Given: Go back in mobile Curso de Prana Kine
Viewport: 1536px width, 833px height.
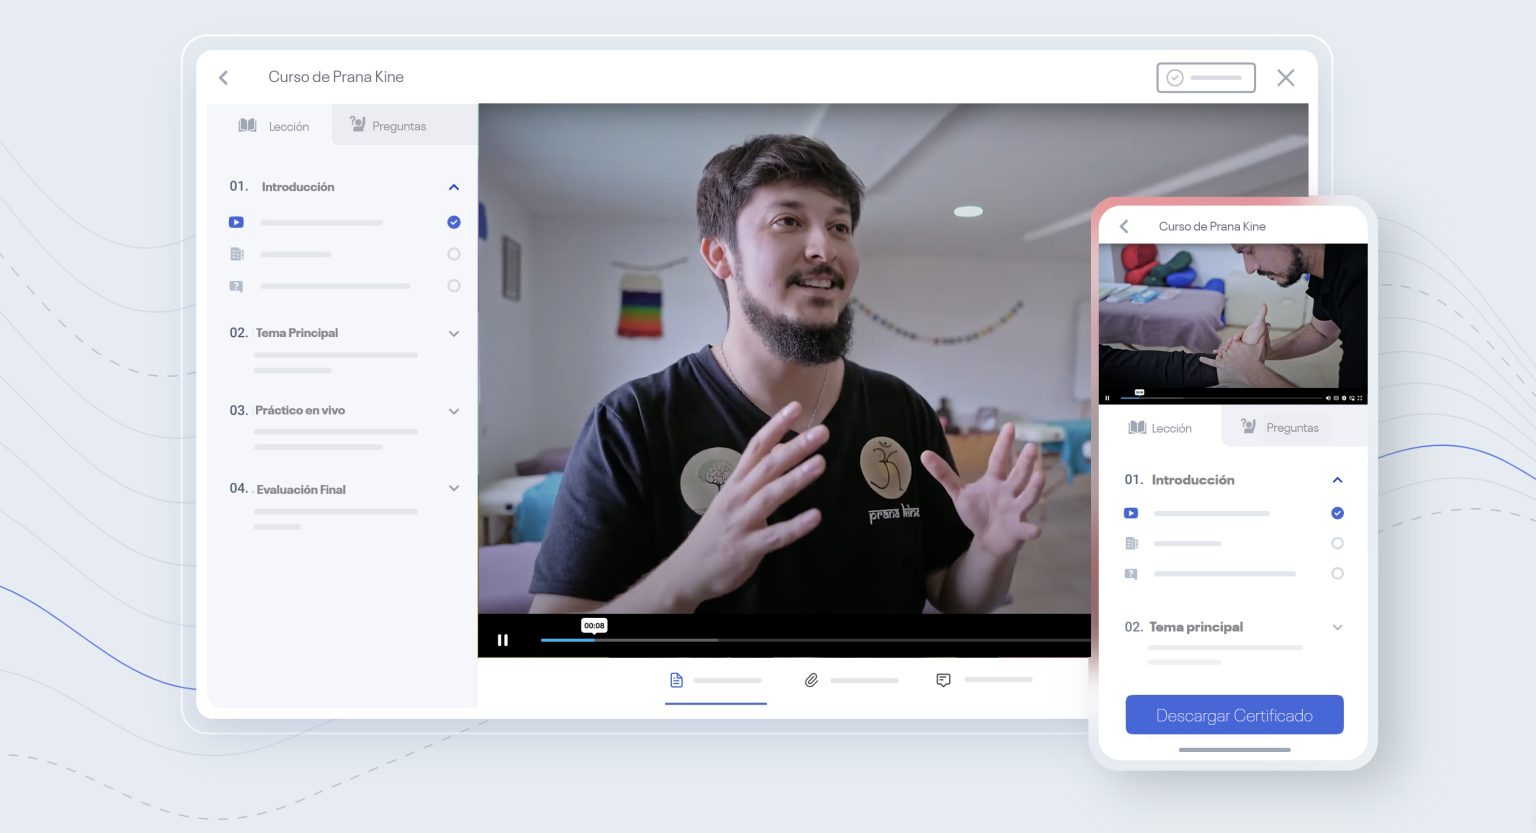Looking at the screenshot, I should coord(1124,226).
